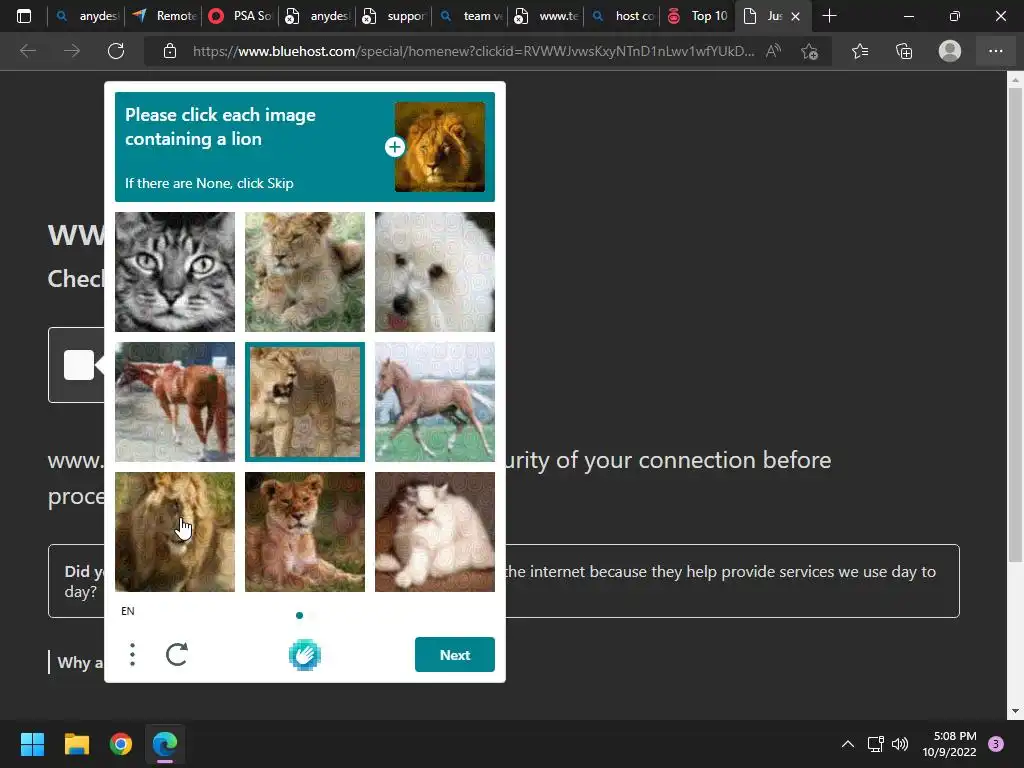The image size is (1024, 768).
Task: Select the running foal image
Action: (435, 402)
